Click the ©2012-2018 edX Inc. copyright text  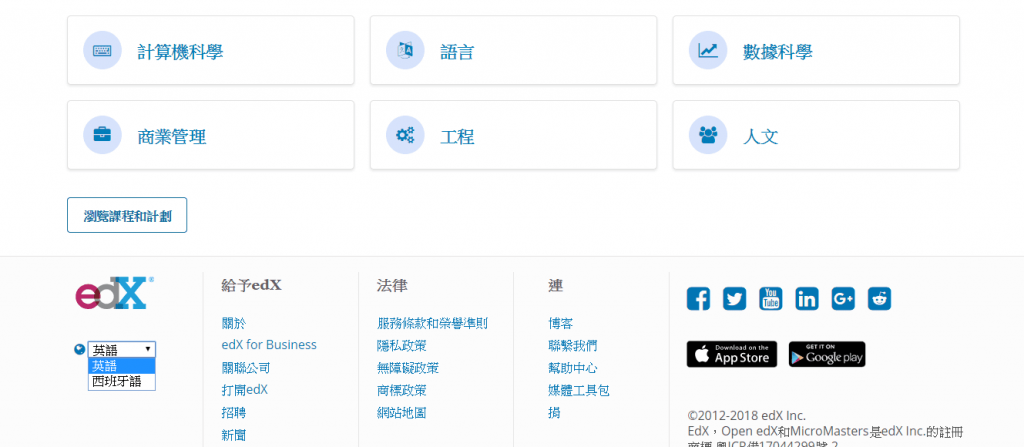(x=746, y=416)
